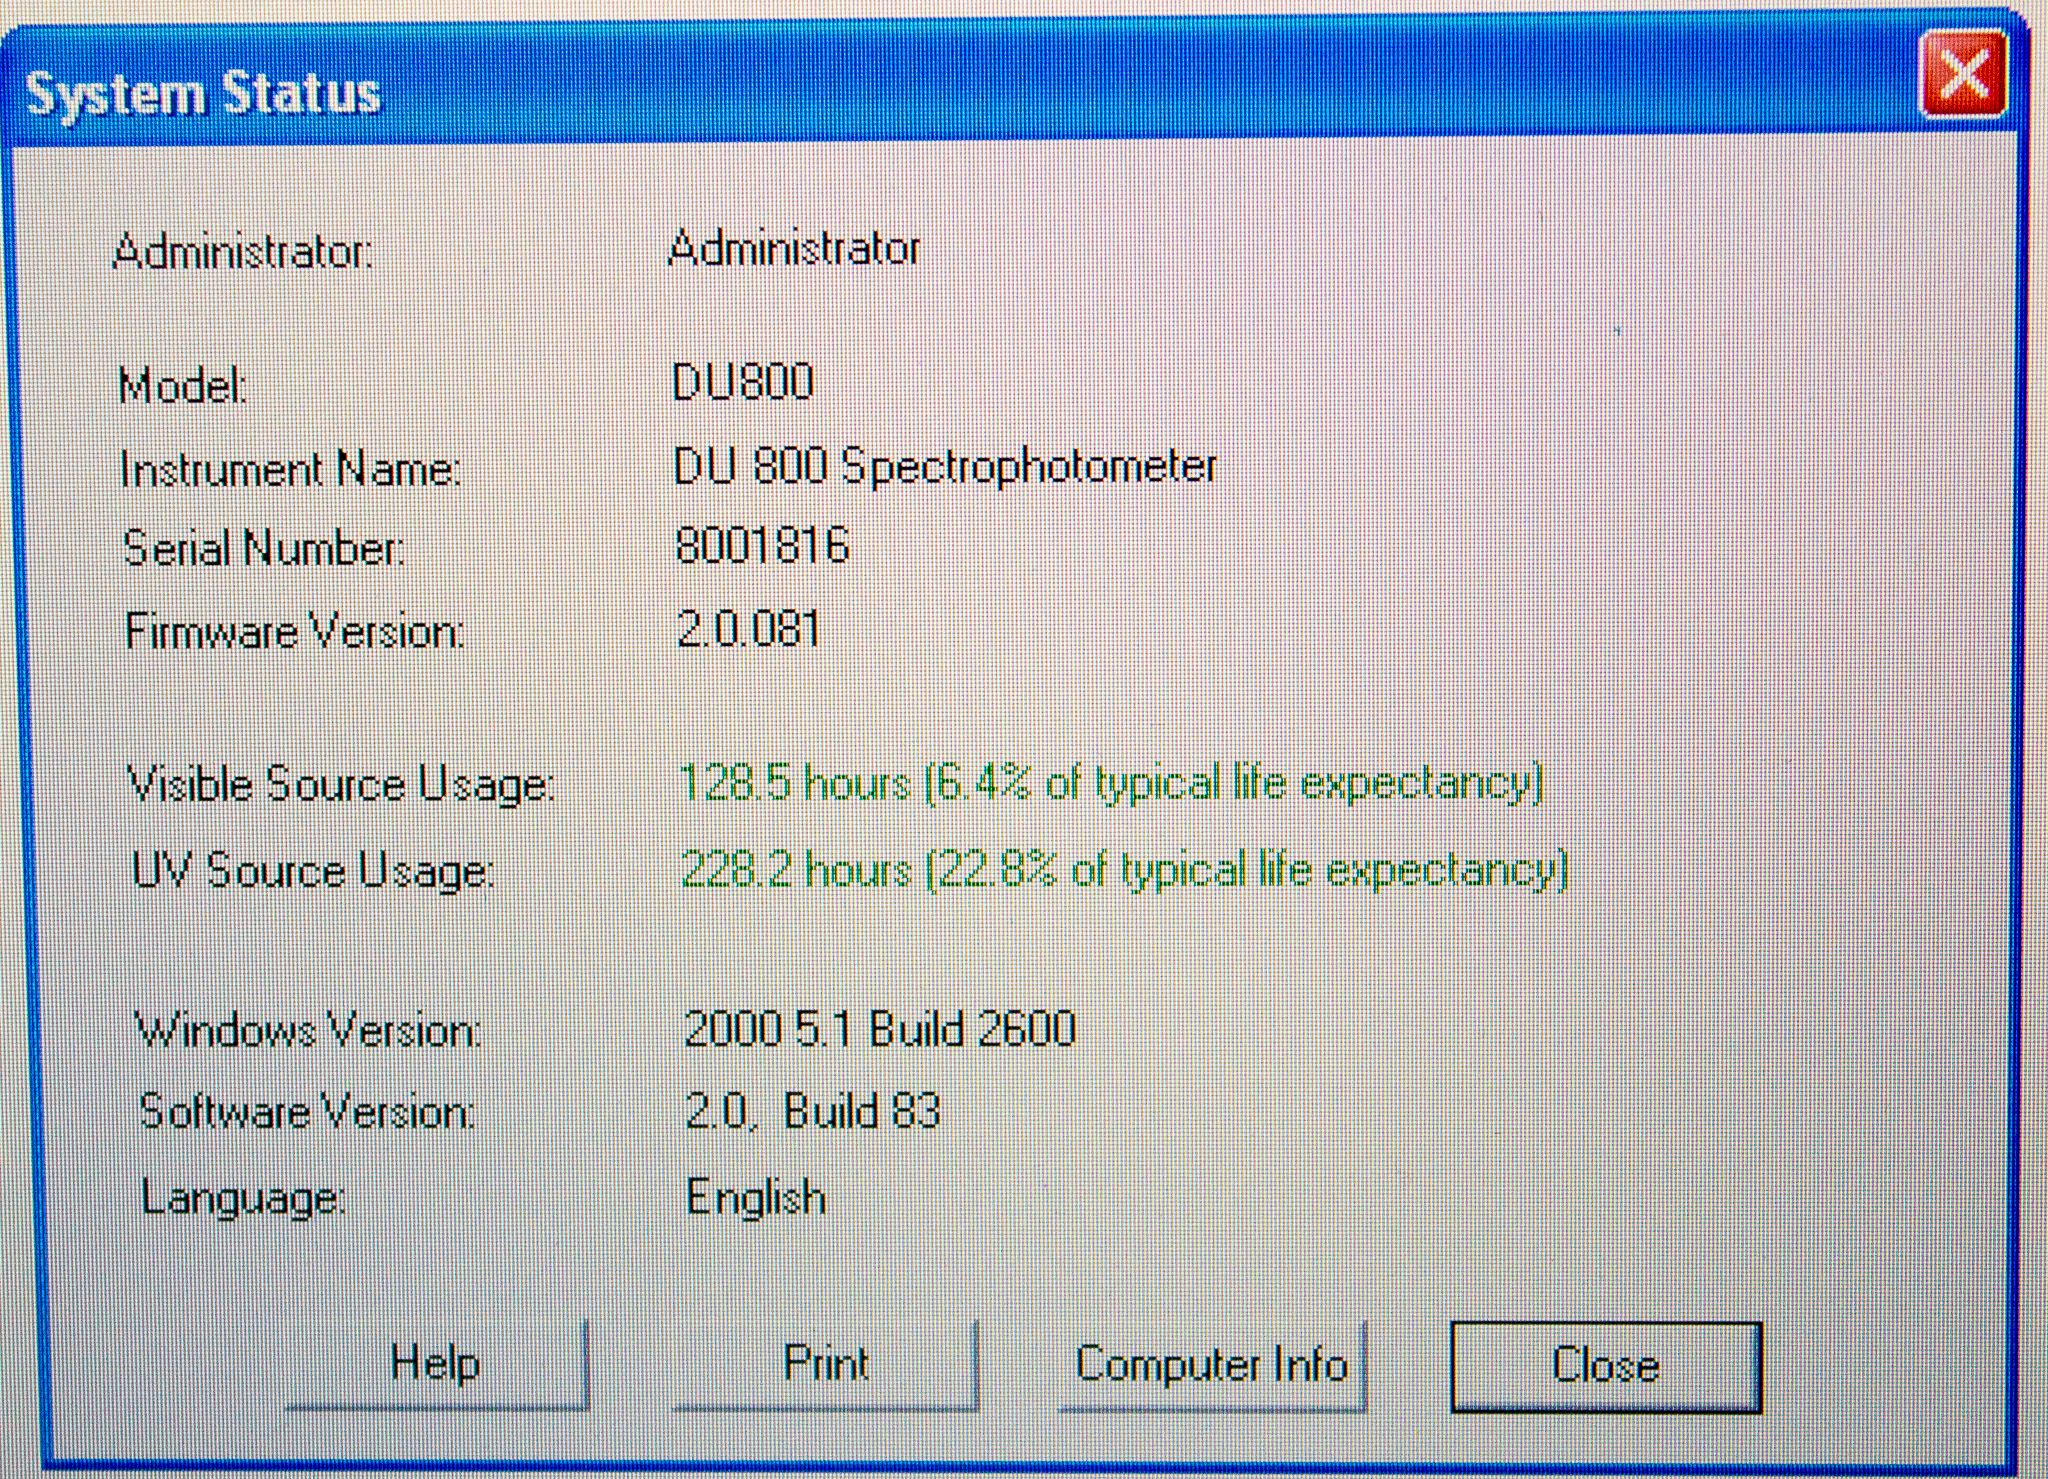Click the Serial Number label
Screen dimensions: 2048x1479
point(264,550)
